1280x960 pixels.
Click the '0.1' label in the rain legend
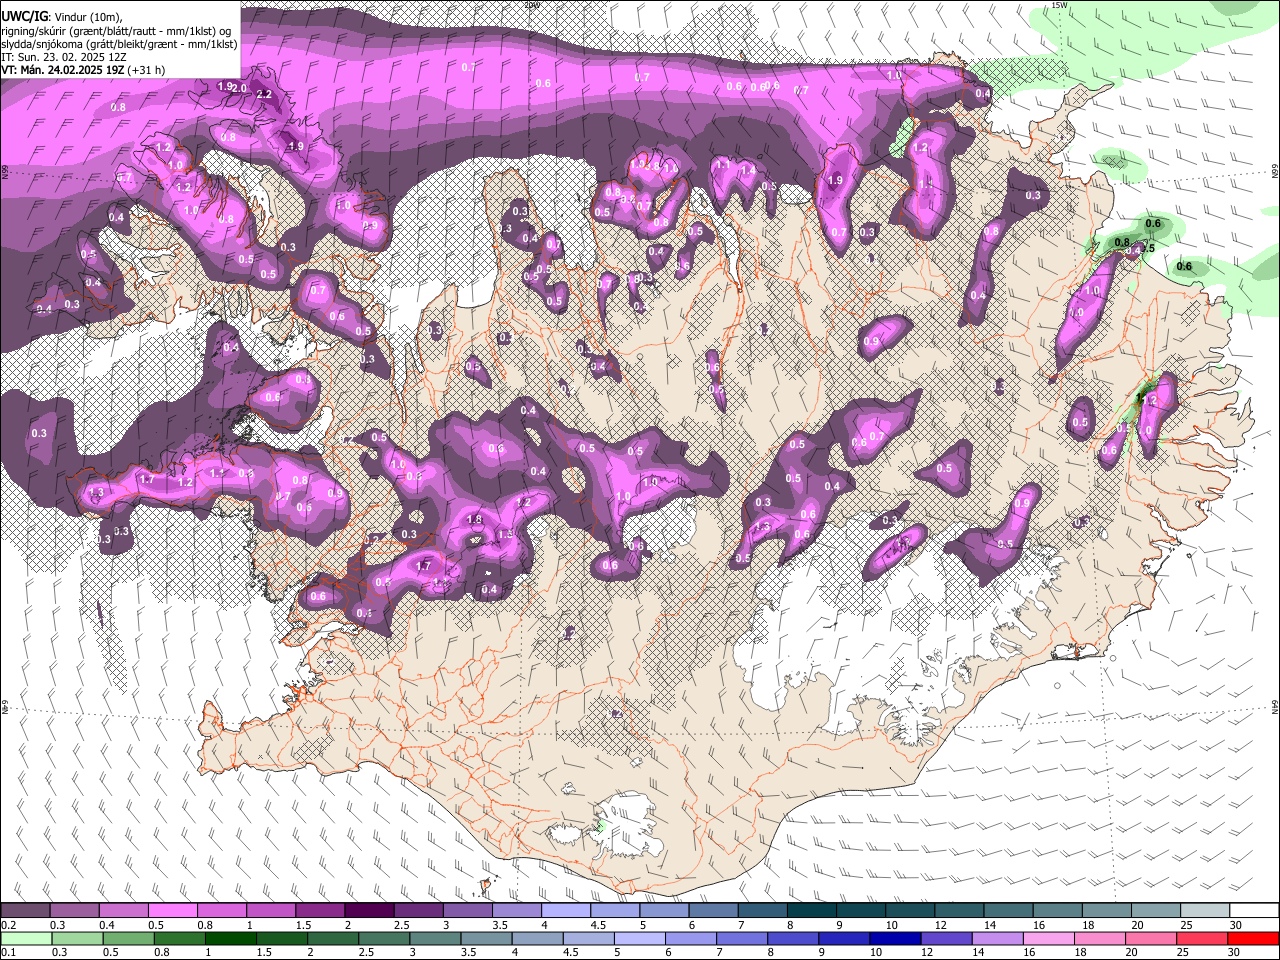(7, 953)
